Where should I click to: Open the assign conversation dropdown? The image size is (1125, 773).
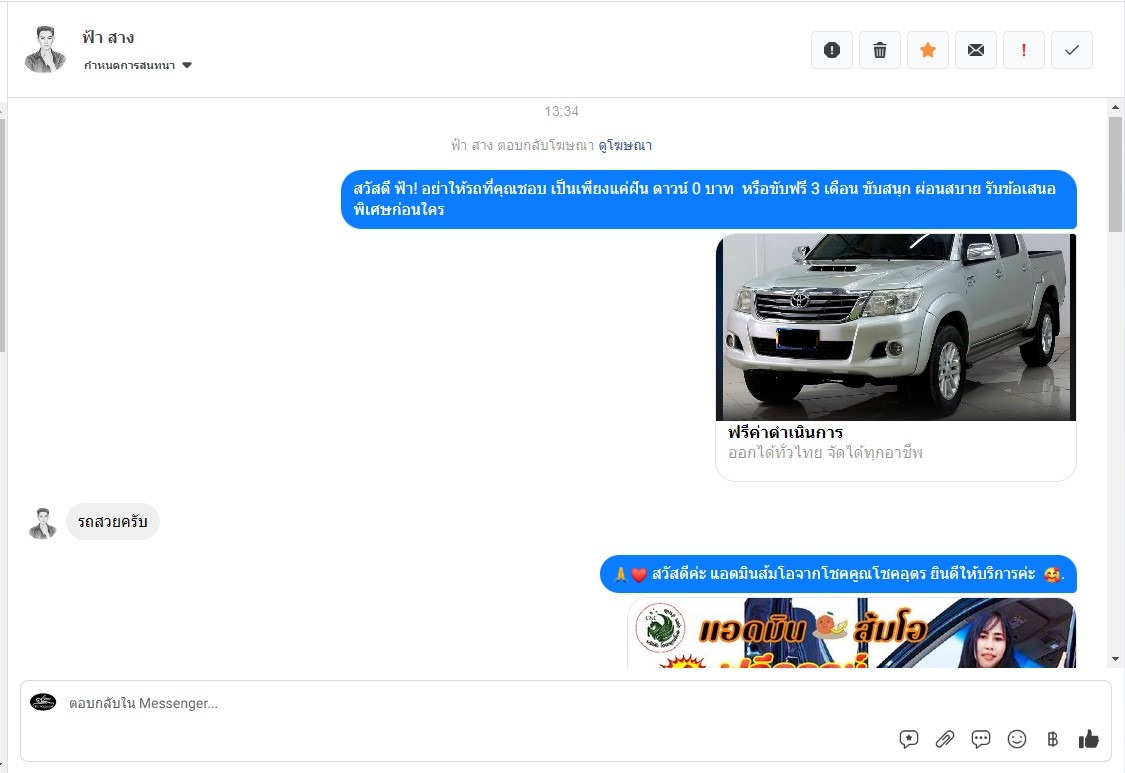coord(138,66)
